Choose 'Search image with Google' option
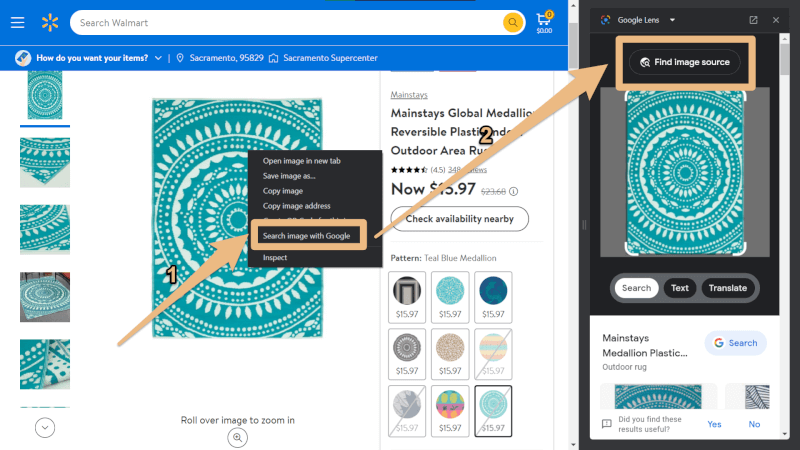The image size is (800, 450). click(x=307, y=236)
